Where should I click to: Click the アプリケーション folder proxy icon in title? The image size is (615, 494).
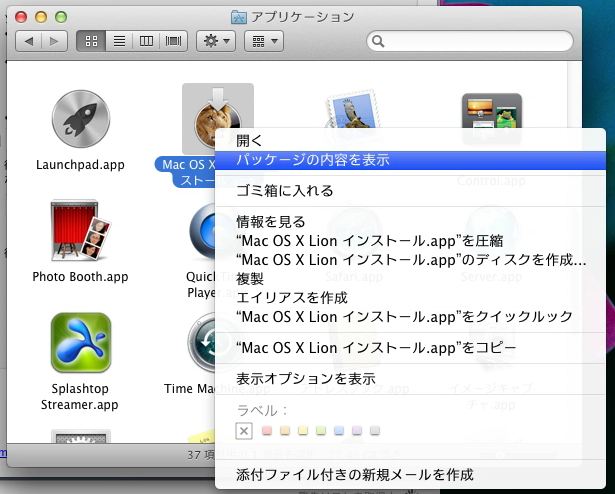point(239,17)
